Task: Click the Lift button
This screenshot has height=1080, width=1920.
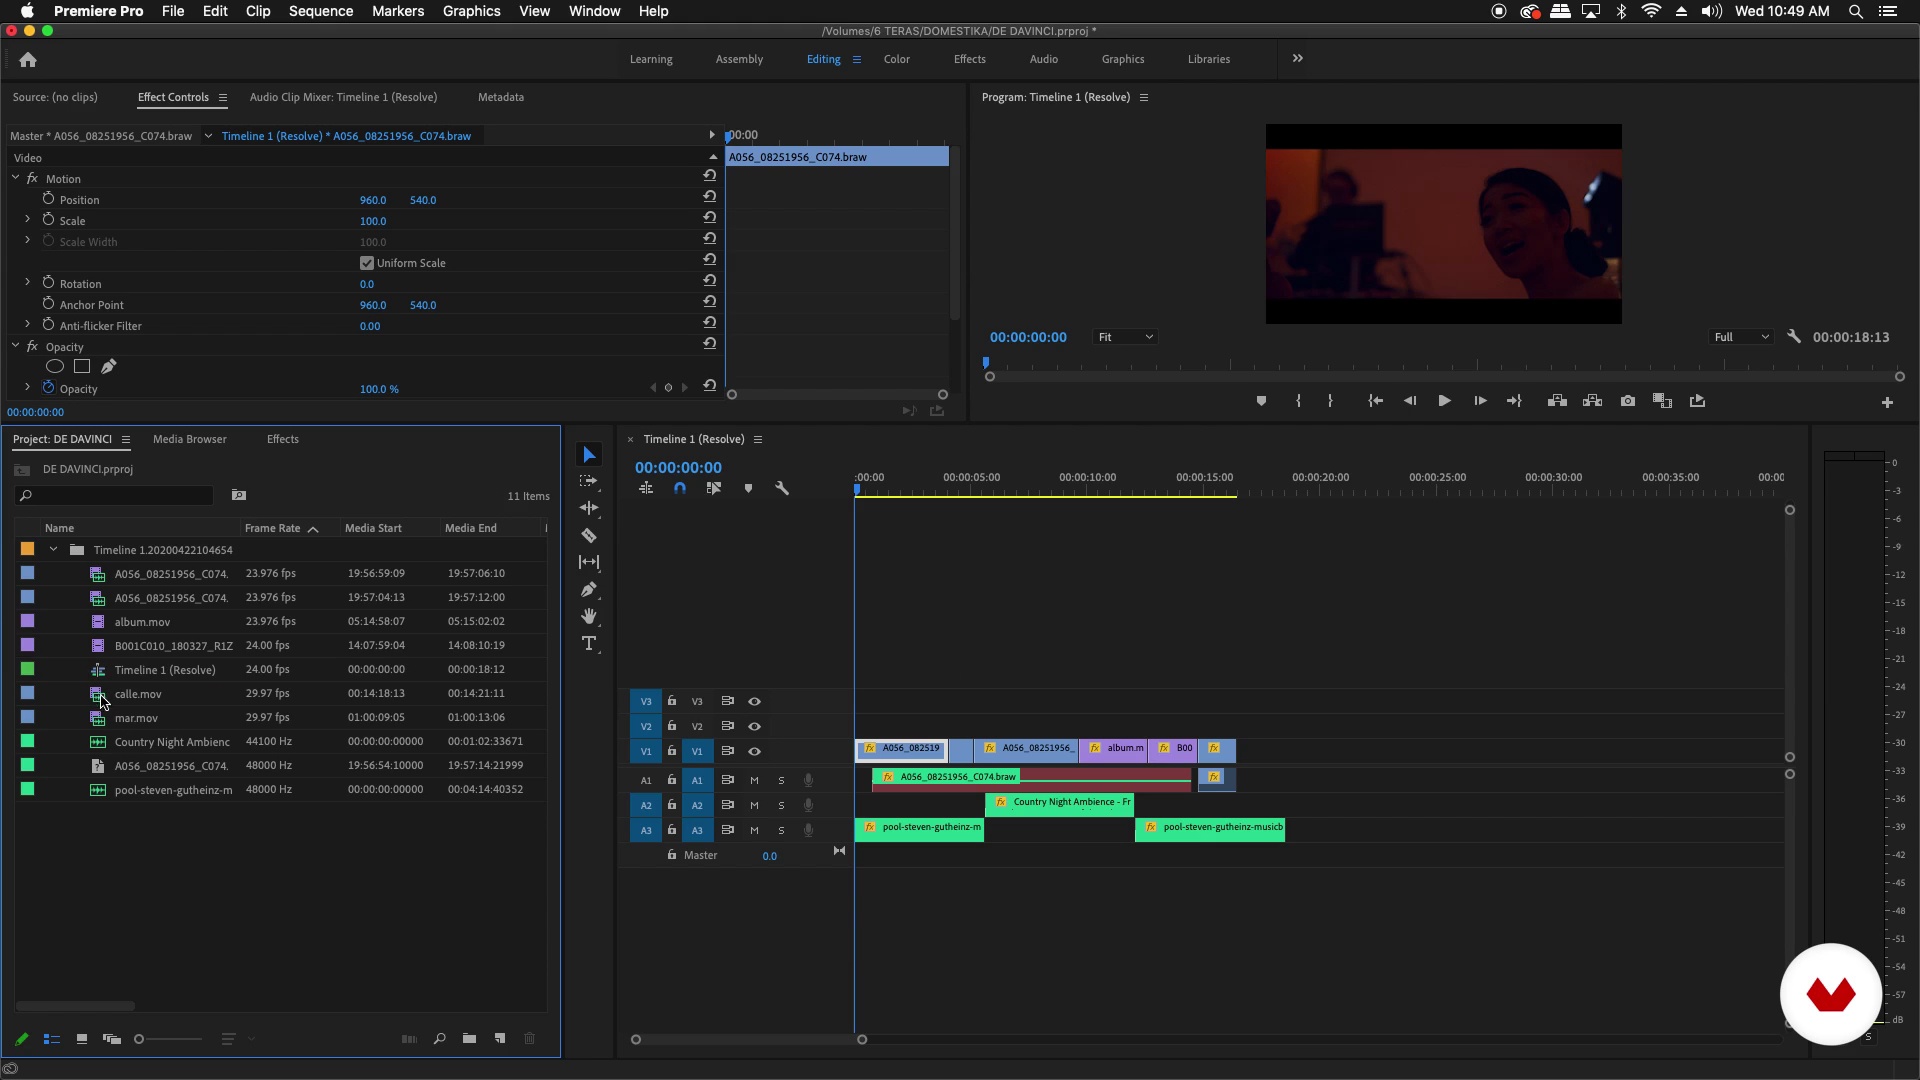Action: 1557,401
